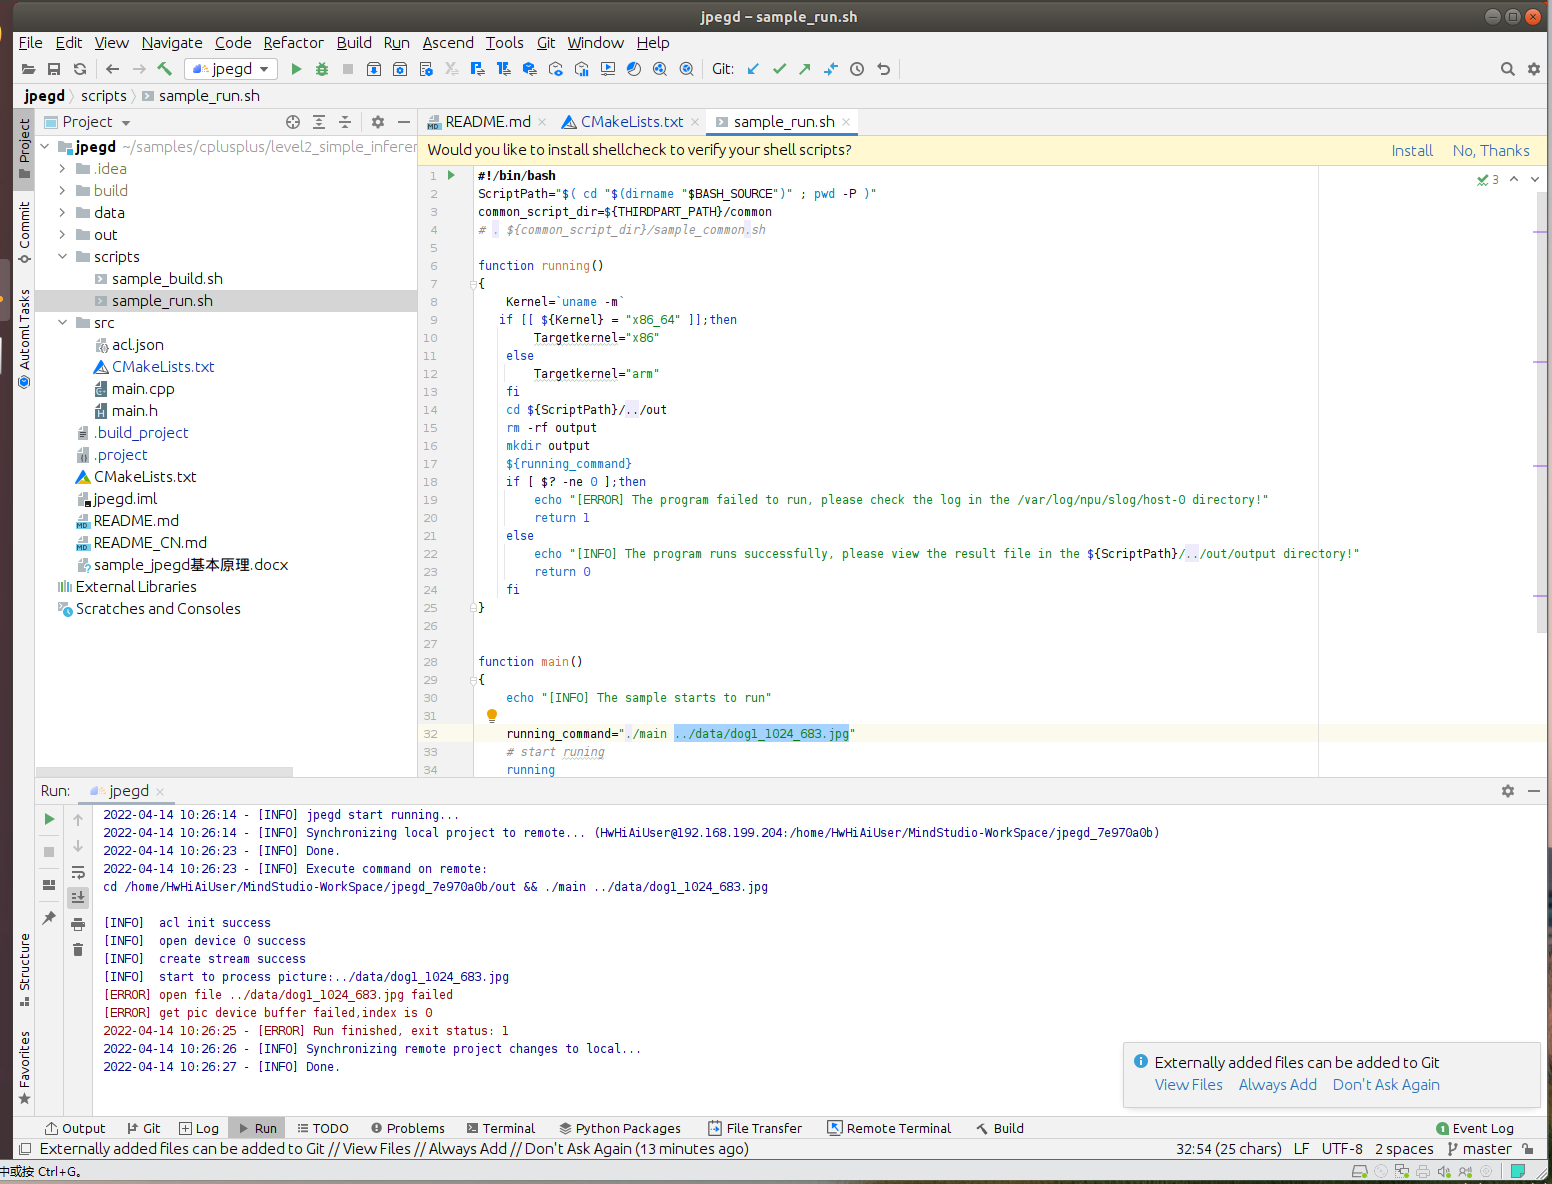1552x1184 pixels.
Task: Pin the Run tab with pin icon
Action: click(x=49, y=917)
